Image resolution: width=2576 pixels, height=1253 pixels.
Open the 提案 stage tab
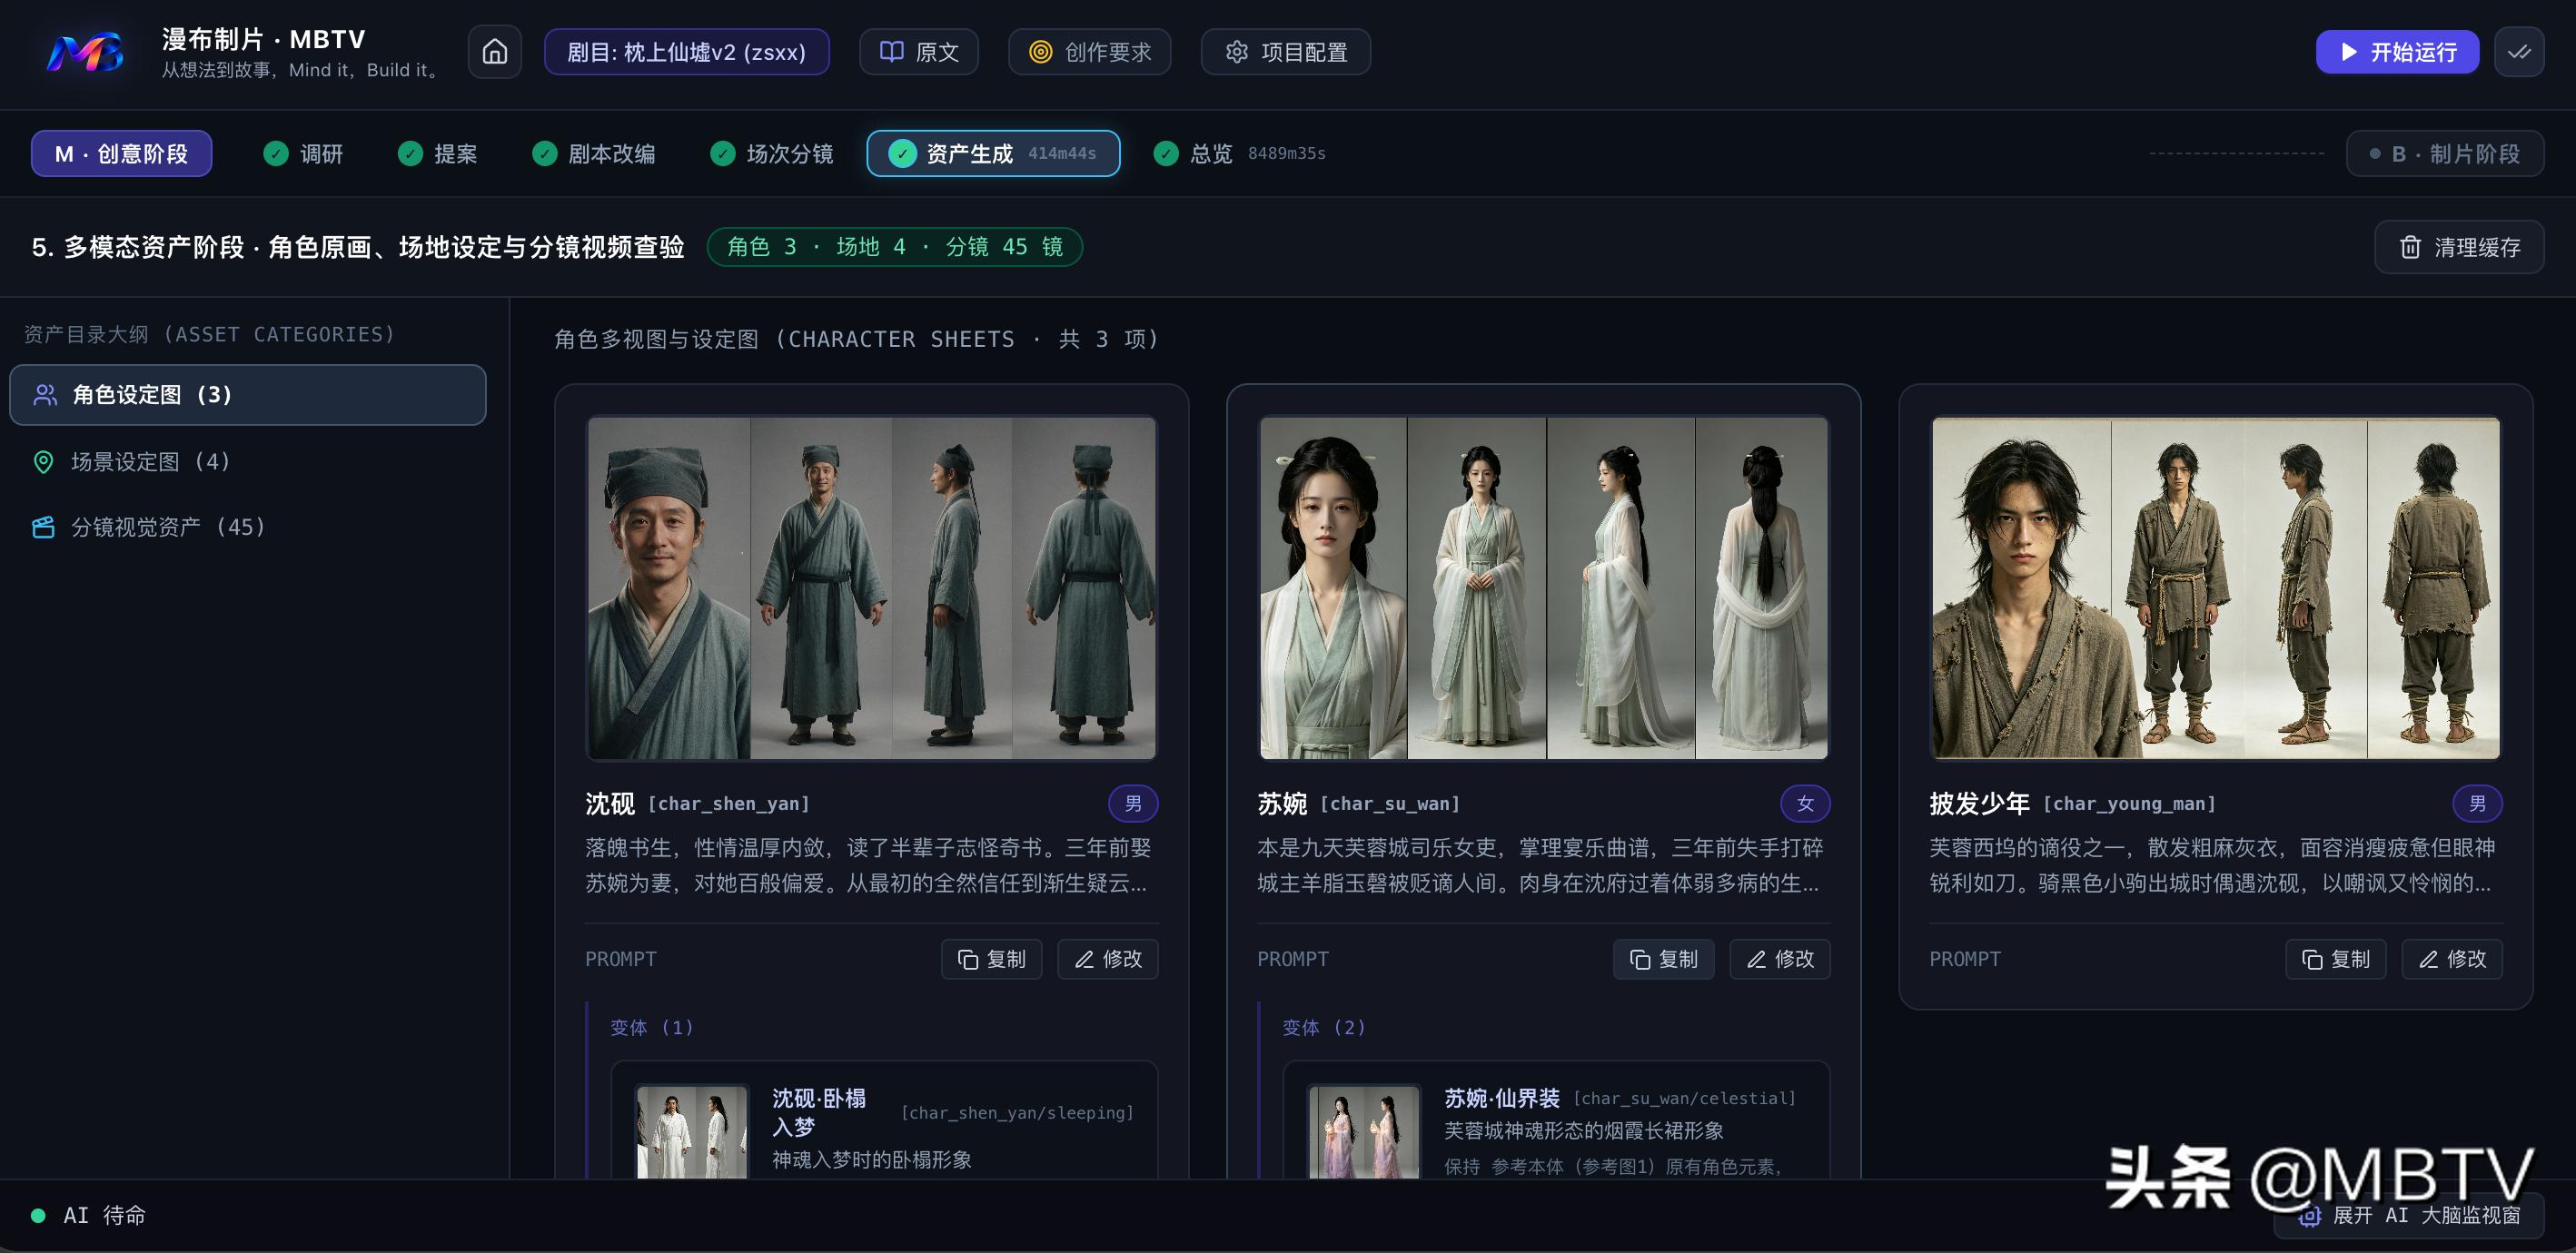click(437, 153)
